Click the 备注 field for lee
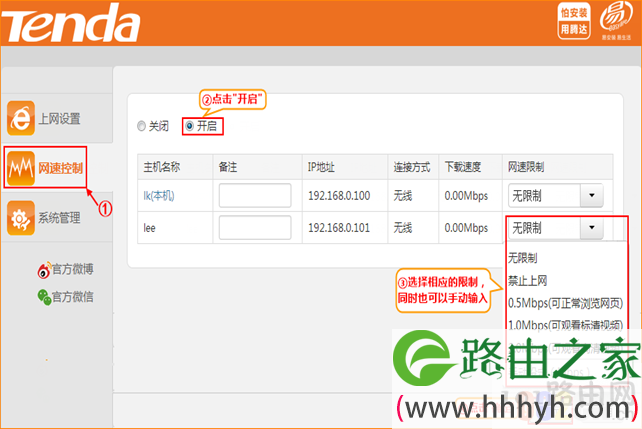The height and width of the screenshot is (429, 642). point(255,228)
